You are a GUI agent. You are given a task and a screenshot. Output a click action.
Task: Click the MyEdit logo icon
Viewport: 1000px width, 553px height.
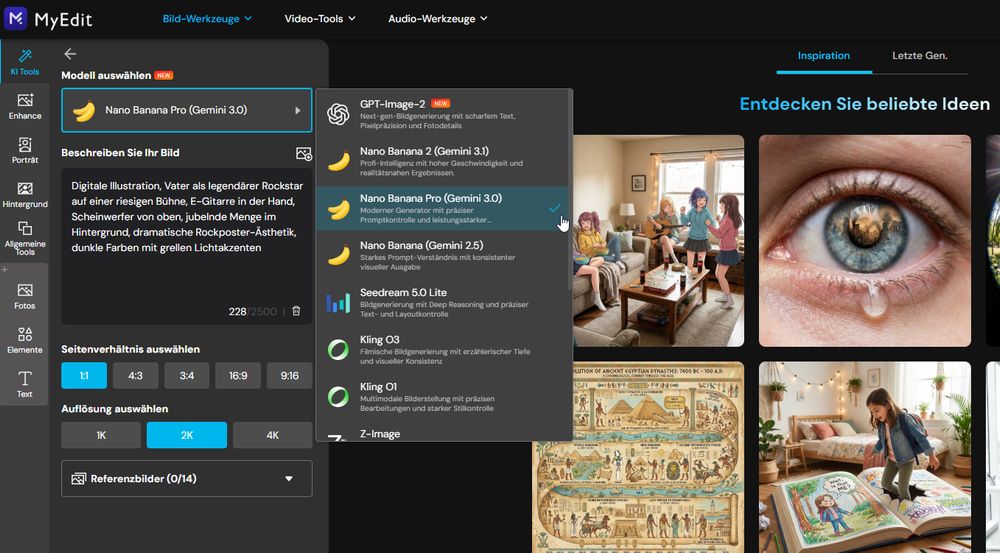15,18
